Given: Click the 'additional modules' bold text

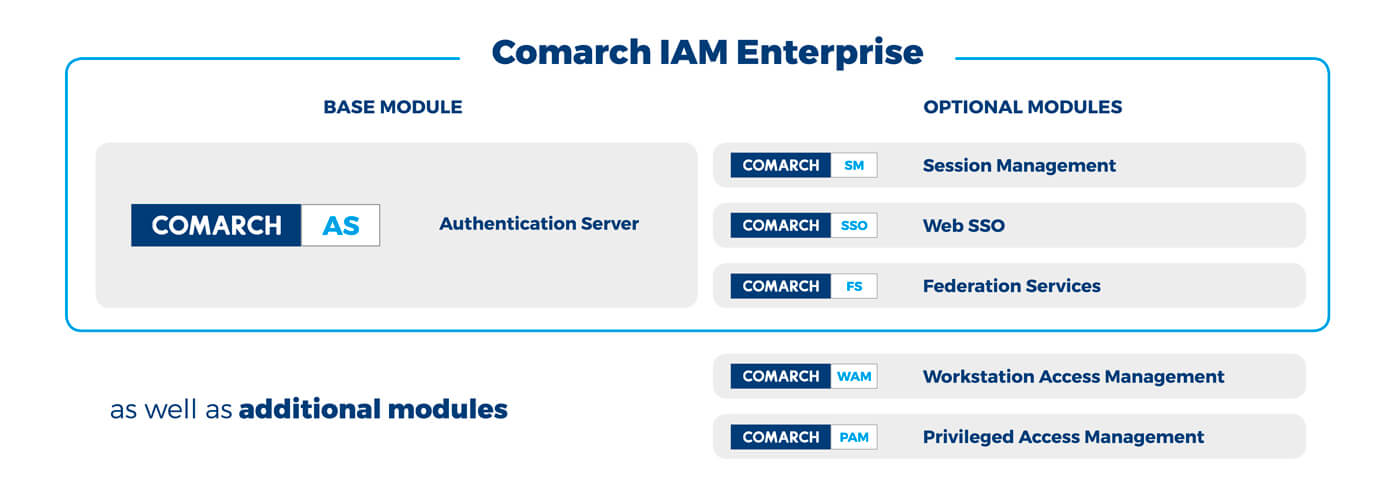Looking at the screenshot, I should pos(373,409).
